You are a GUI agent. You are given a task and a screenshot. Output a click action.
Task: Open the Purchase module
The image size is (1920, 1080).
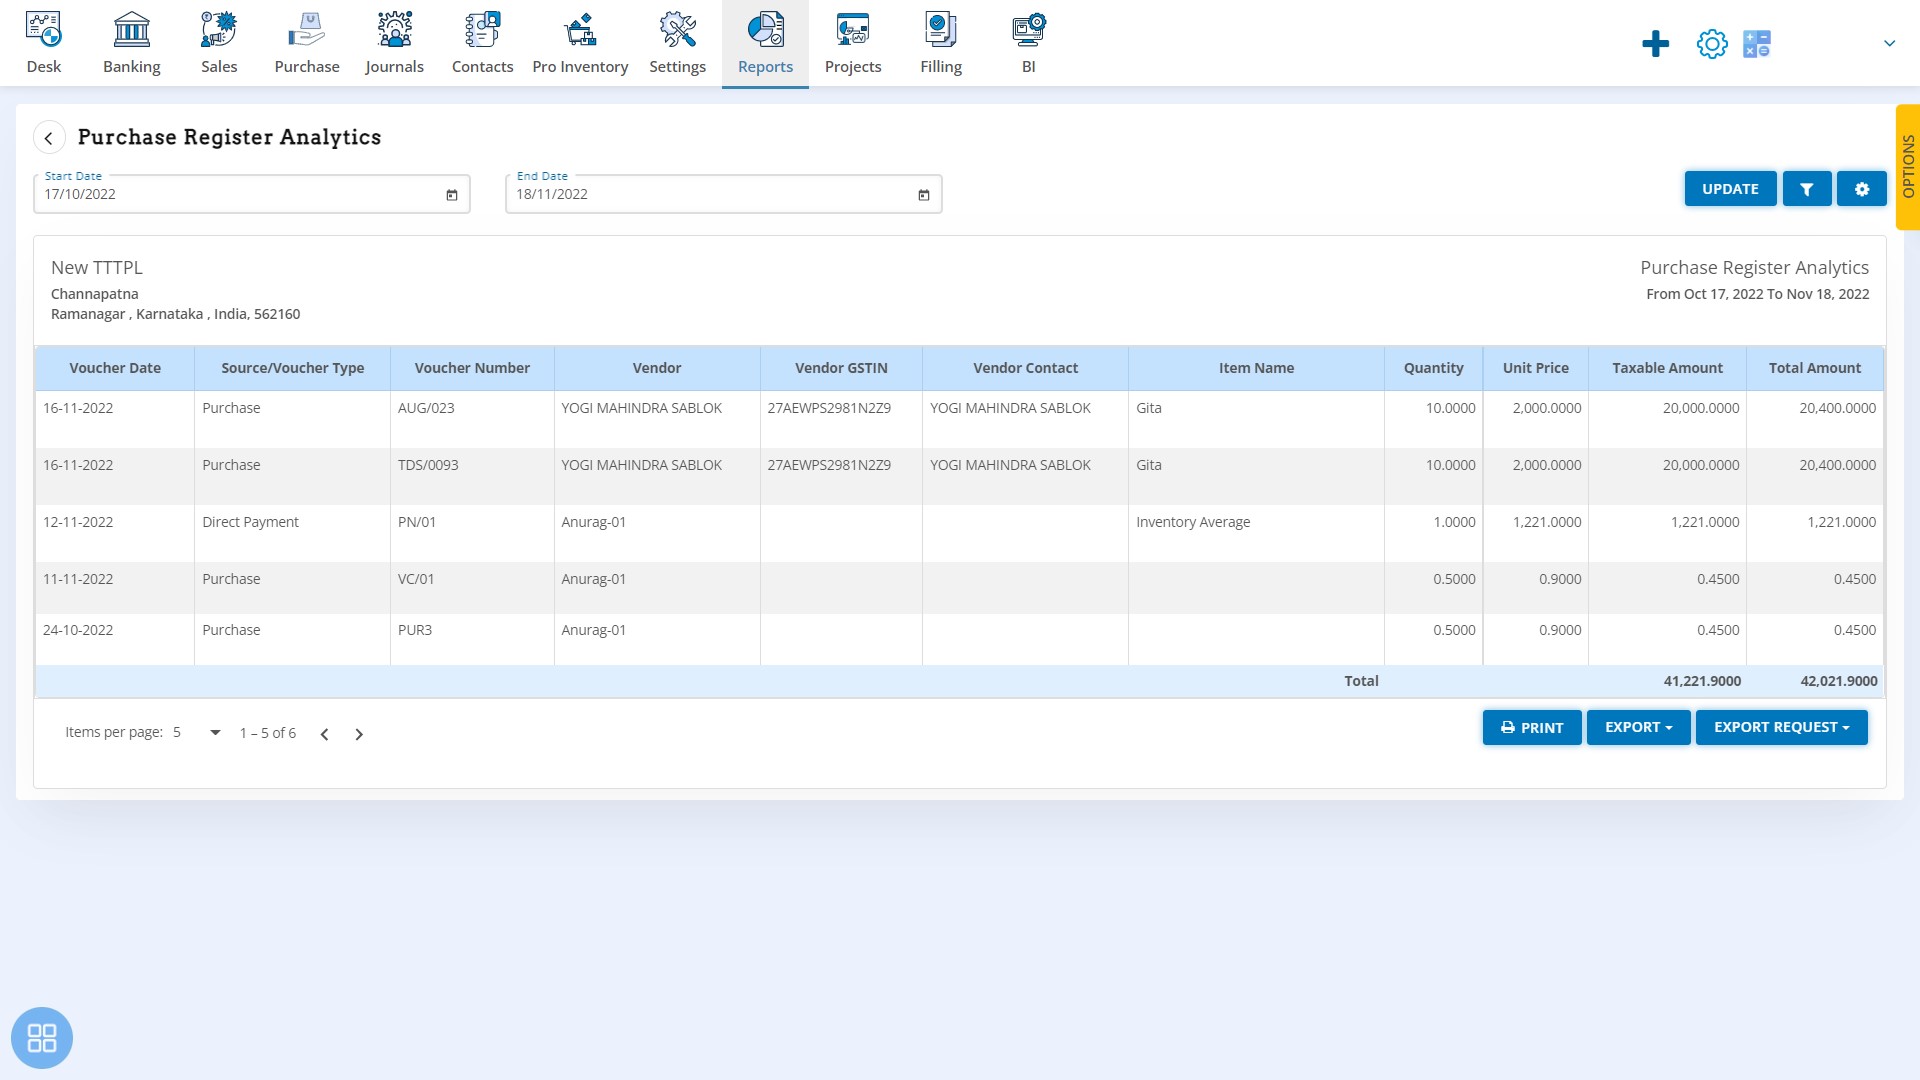coord(307,44)
